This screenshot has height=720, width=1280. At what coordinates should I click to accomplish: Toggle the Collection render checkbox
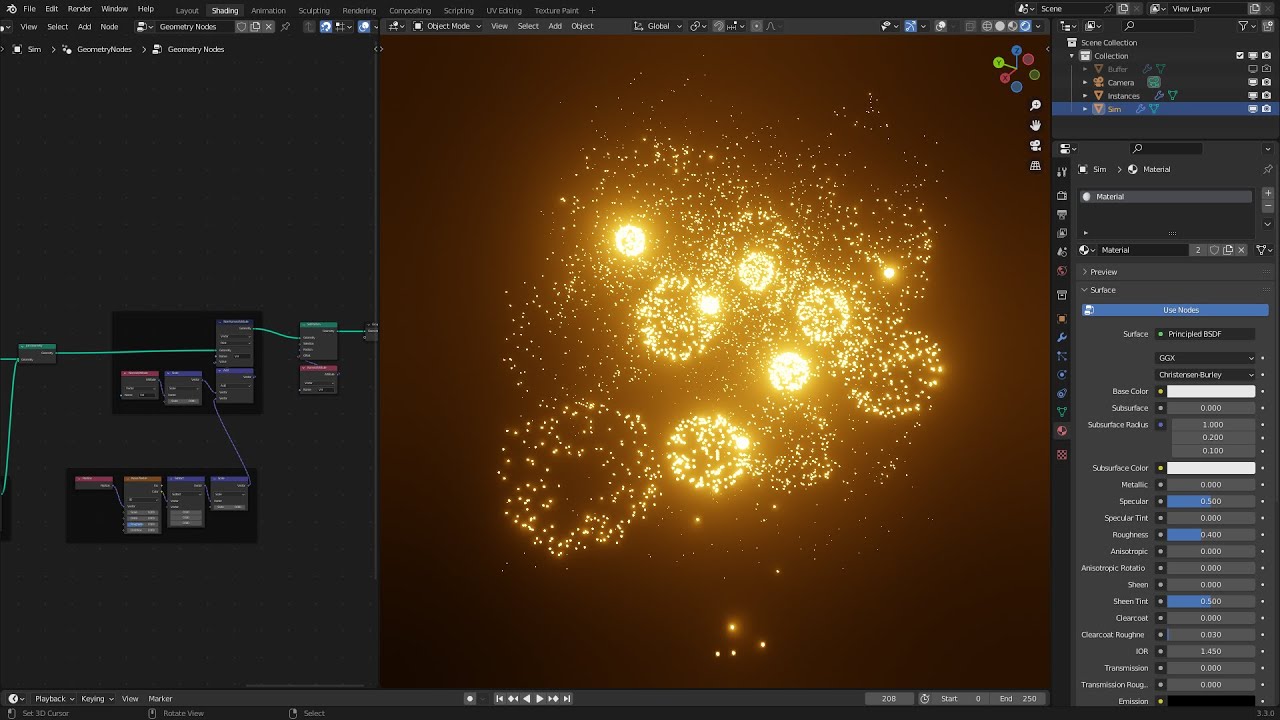[x=1240, y=55]
